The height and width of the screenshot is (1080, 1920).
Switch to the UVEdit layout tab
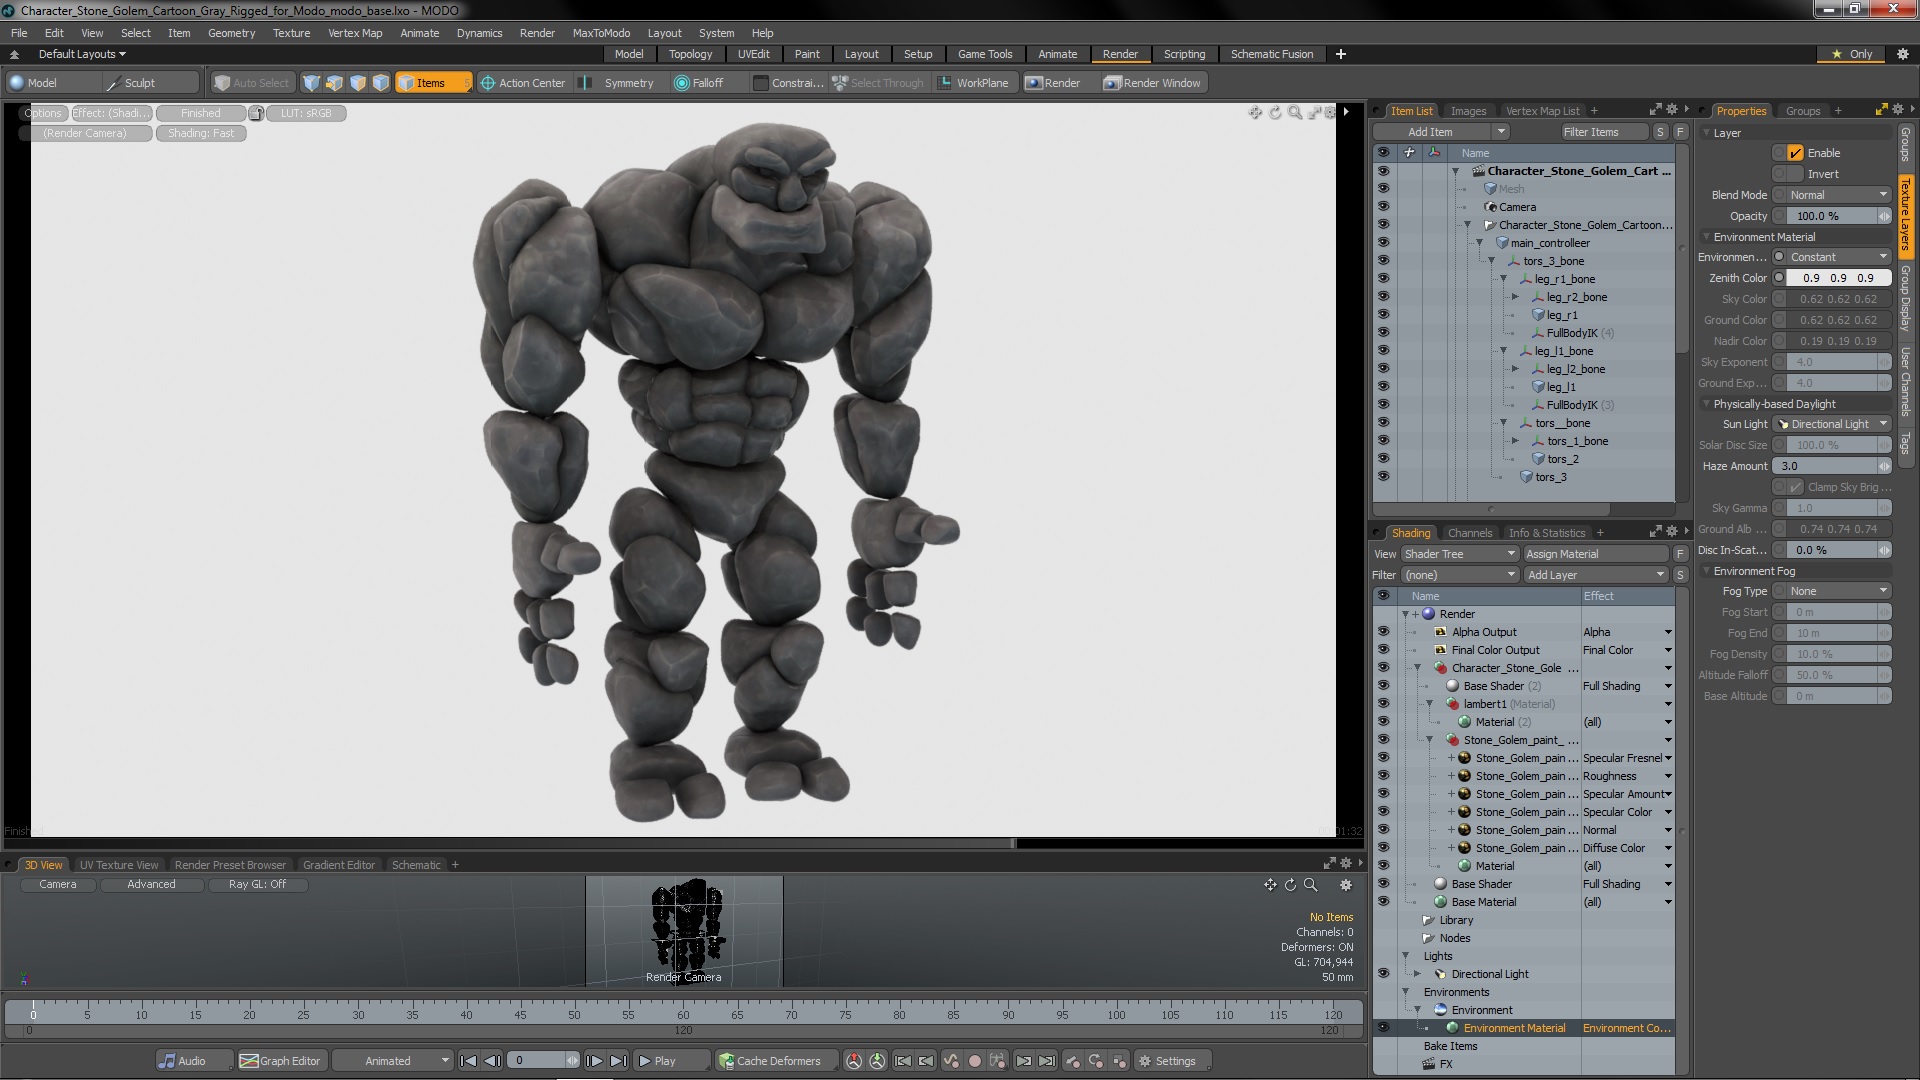753,54
